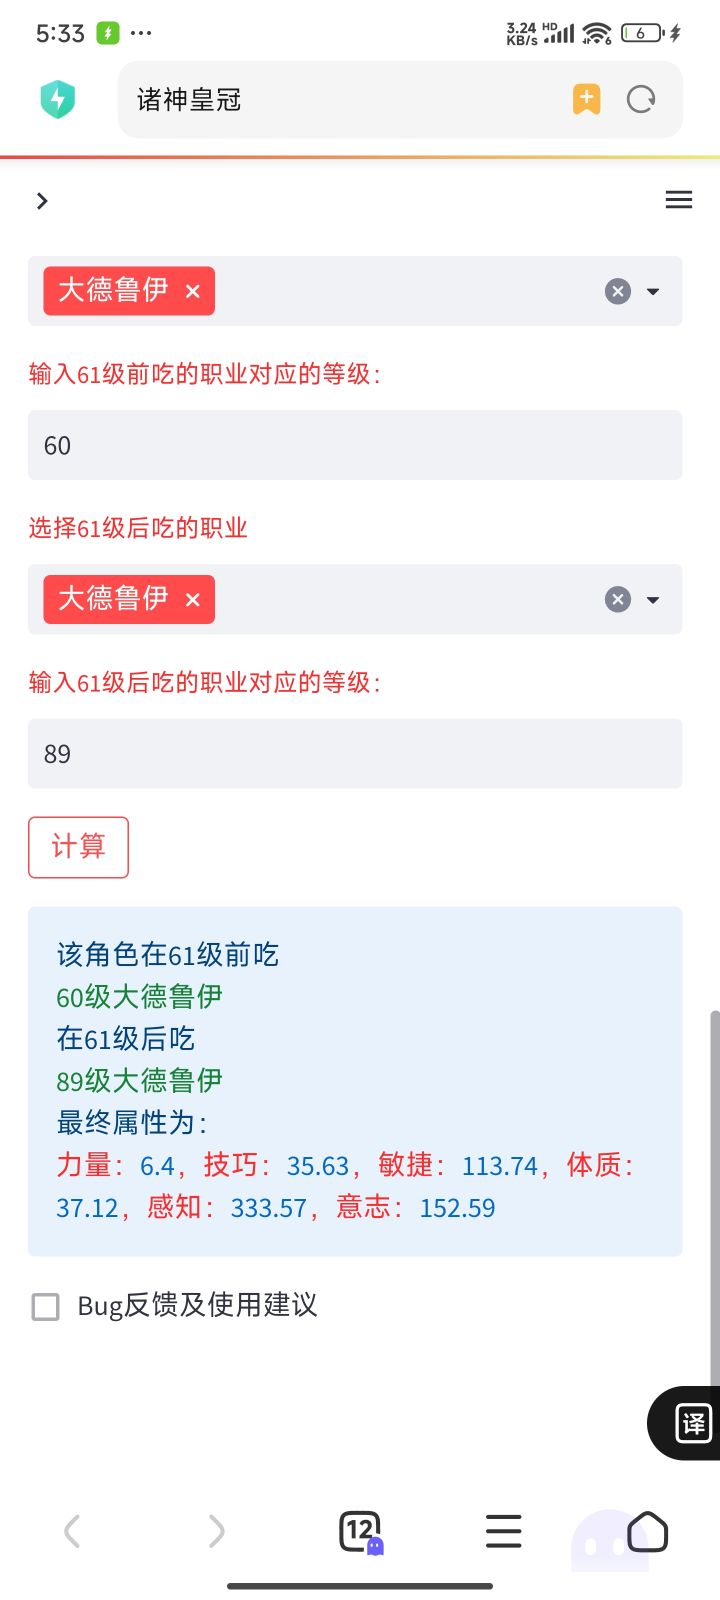The width and height of the screenshot is (720, 1600).
Task: Reload the page via the refresh icon
Action: 641,99
